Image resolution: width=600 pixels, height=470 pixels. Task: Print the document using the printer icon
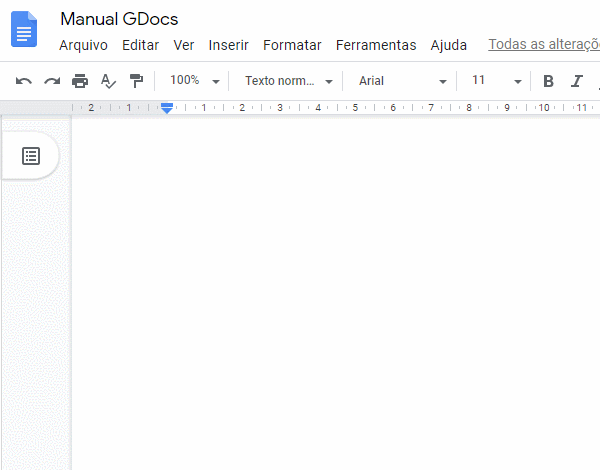(80, 81)
